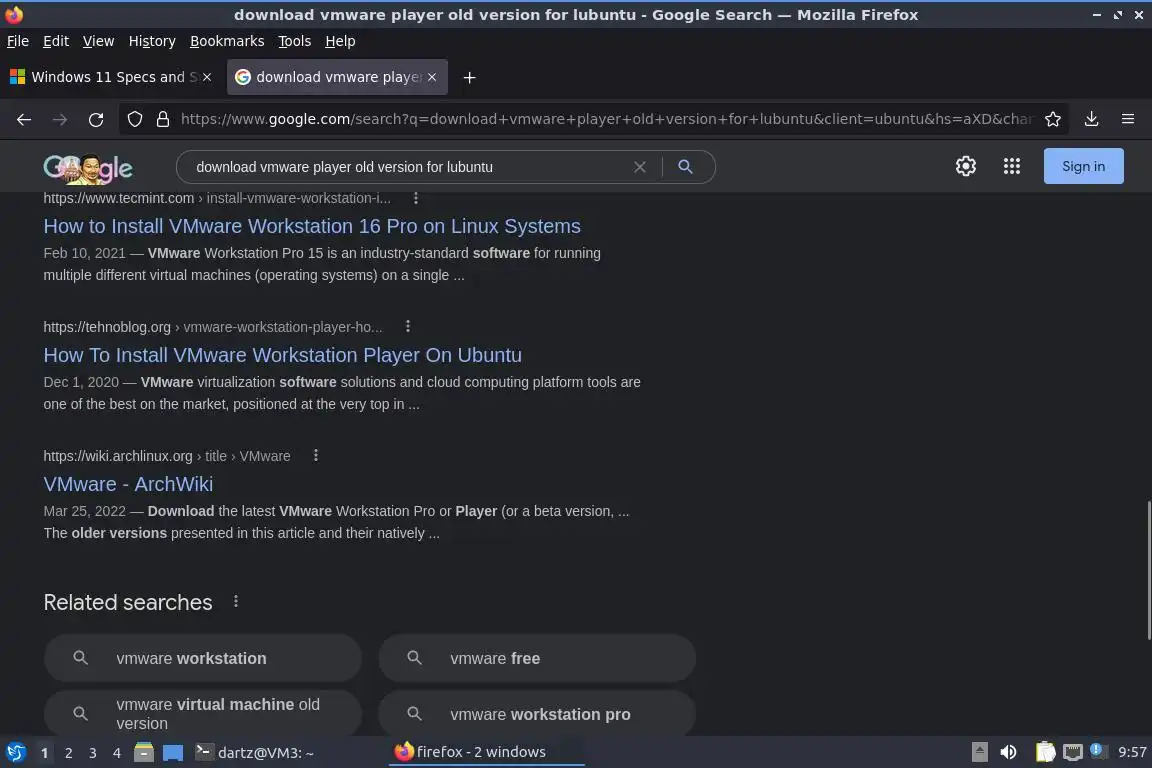Search related: vmware free

tap(537, 658)
